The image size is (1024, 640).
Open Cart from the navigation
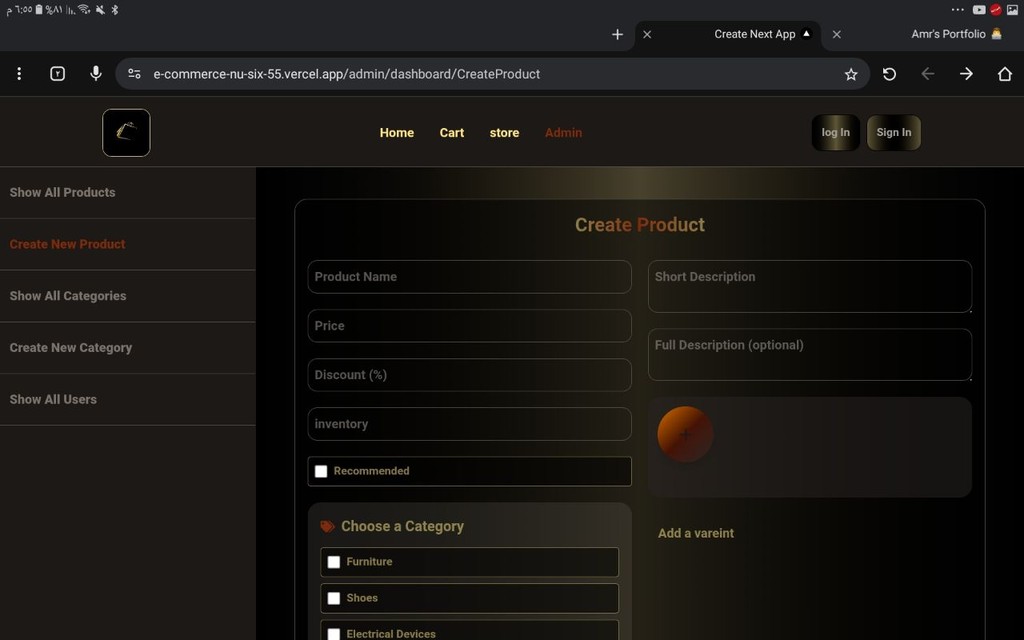point(452,133)
